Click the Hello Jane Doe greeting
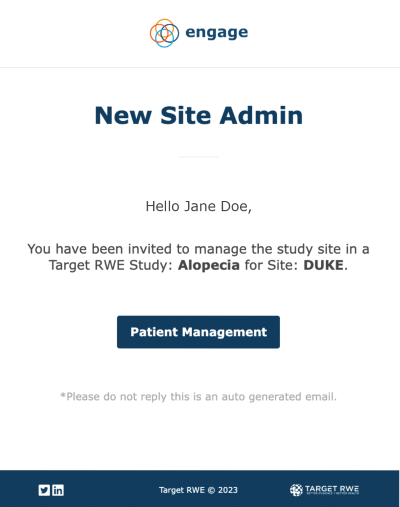The height and width of the screenshot is (507, 400). click(x=199, y=207)
